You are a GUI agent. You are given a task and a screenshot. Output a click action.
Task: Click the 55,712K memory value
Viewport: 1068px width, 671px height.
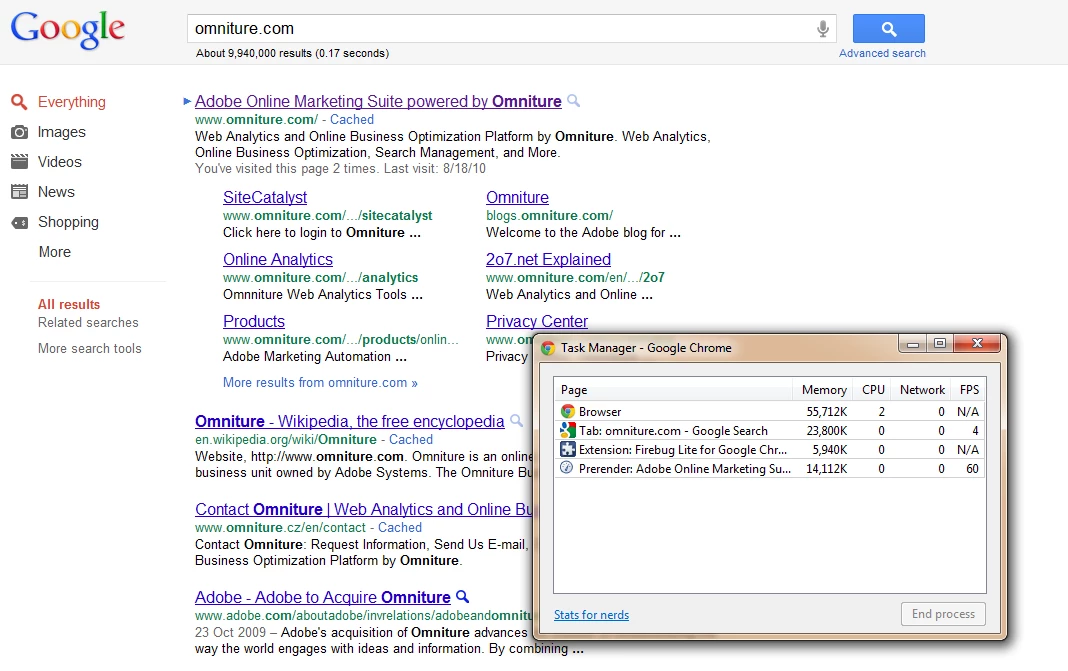[x=827, y=411]
